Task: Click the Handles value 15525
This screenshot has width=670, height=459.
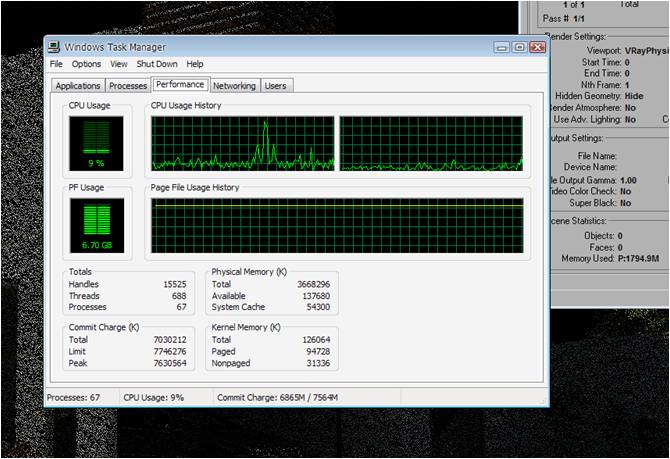Action: point(175,284)
